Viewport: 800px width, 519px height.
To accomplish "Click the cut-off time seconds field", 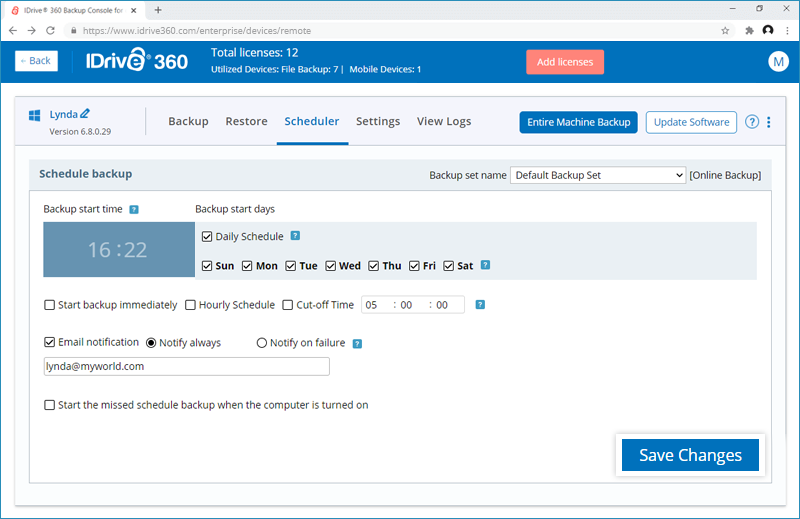I will click(442, 305).
